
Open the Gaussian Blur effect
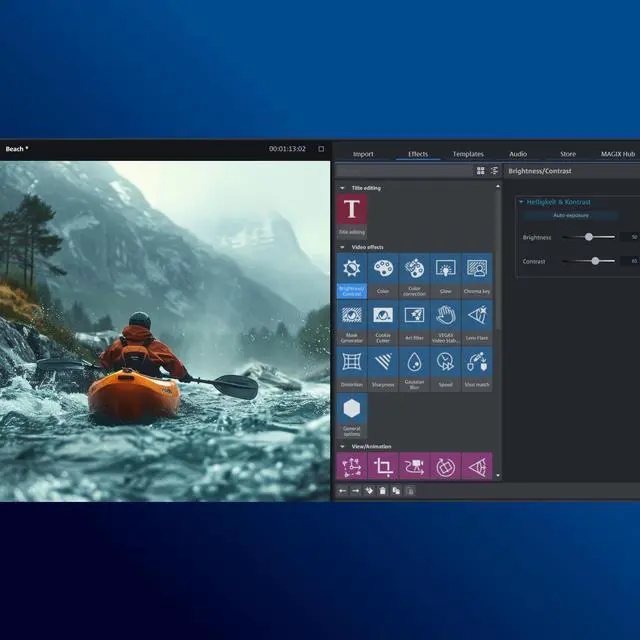414,369
